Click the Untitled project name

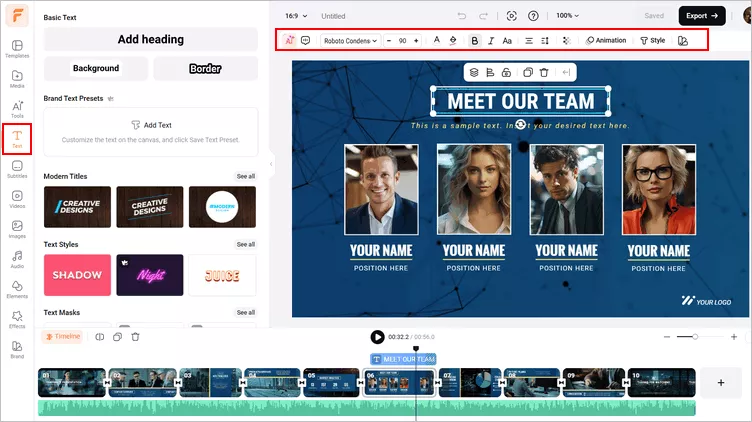pyautogui.click(x=333, y=16)
